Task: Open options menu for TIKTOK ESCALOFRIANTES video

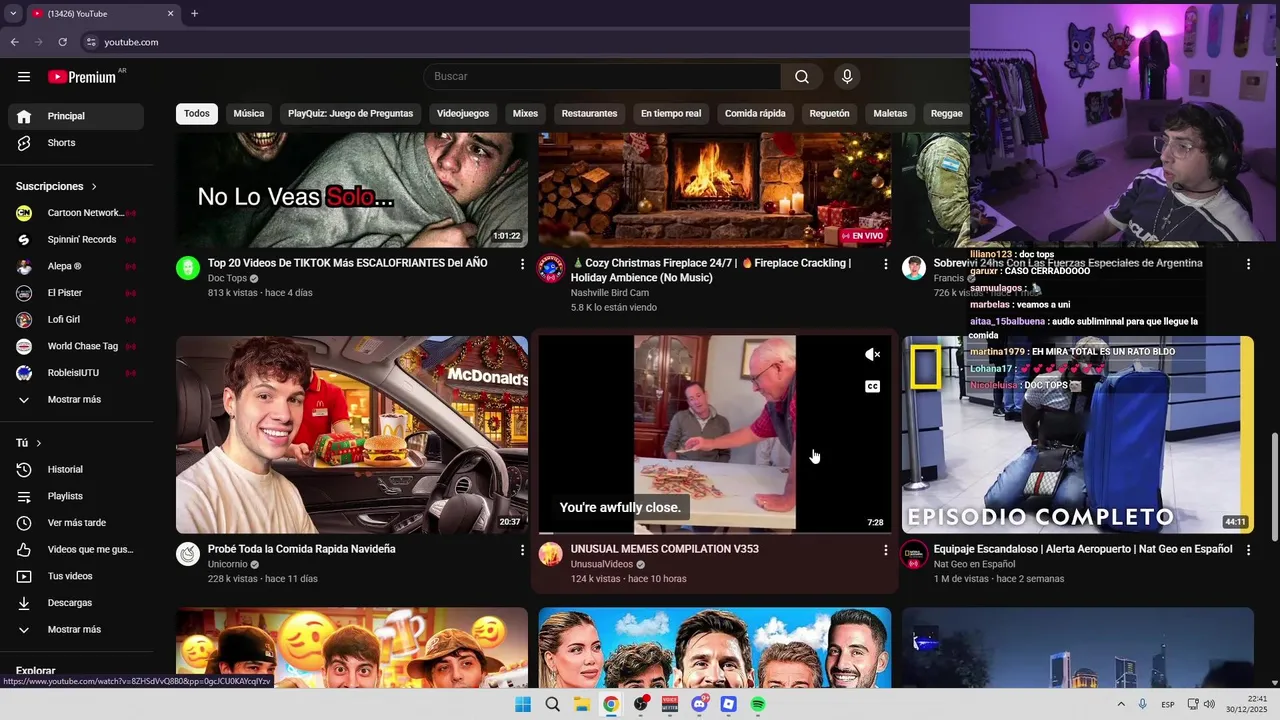Action: (x=522, y=264)
